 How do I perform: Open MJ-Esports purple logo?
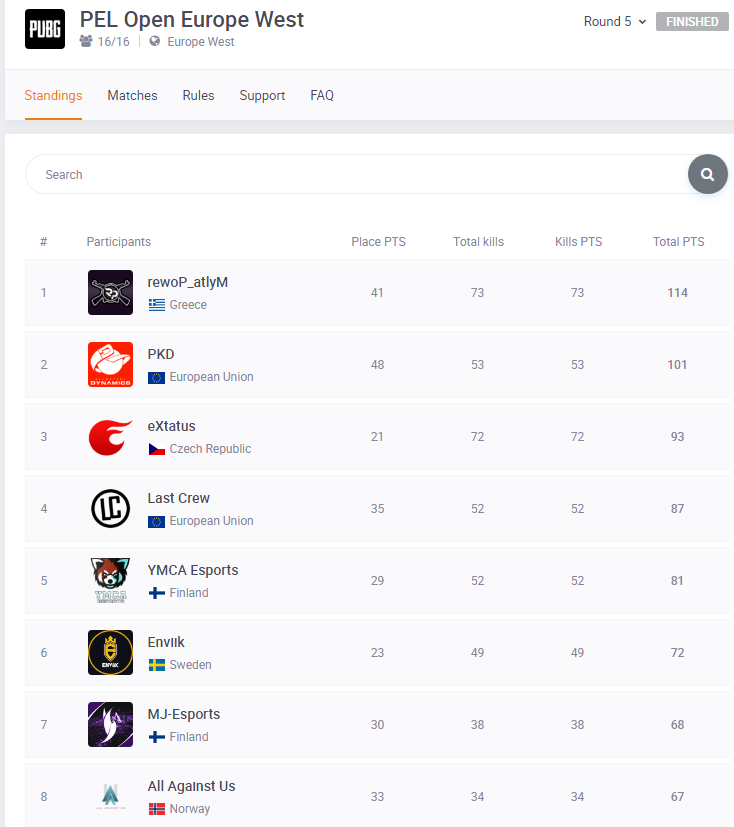tap(110, 724)
